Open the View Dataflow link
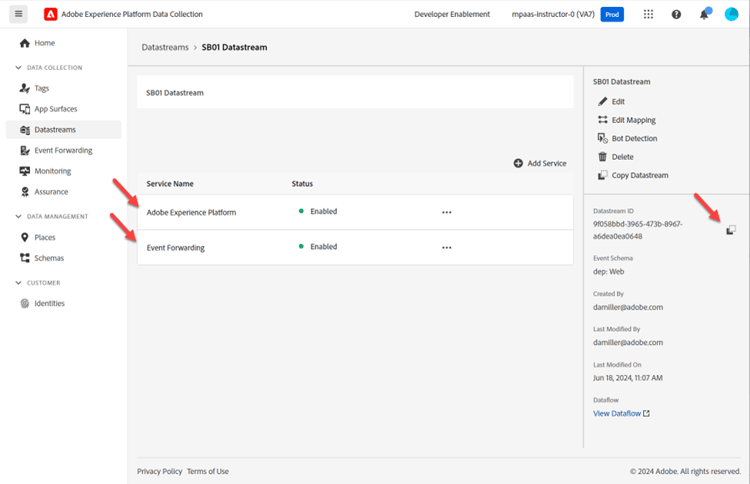The width and height of the screenshot is (750, 484). (617, 413)
